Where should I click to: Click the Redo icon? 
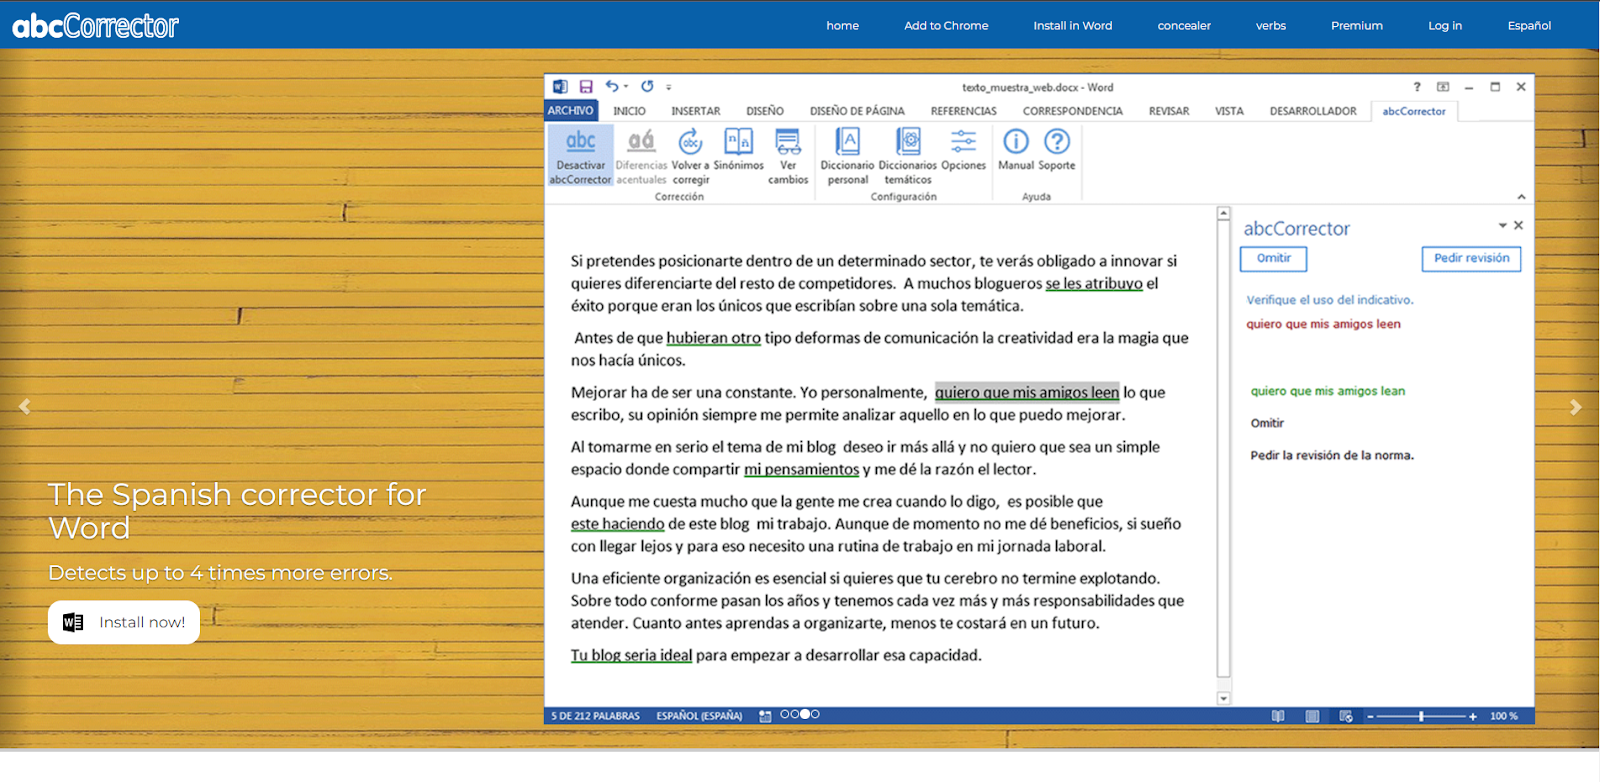tap(647, 87)
